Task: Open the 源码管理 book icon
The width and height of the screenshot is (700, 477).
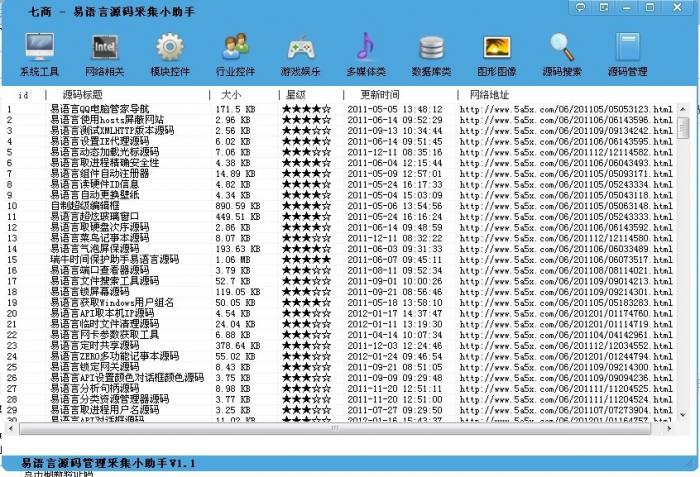Action: coord(627,46)
